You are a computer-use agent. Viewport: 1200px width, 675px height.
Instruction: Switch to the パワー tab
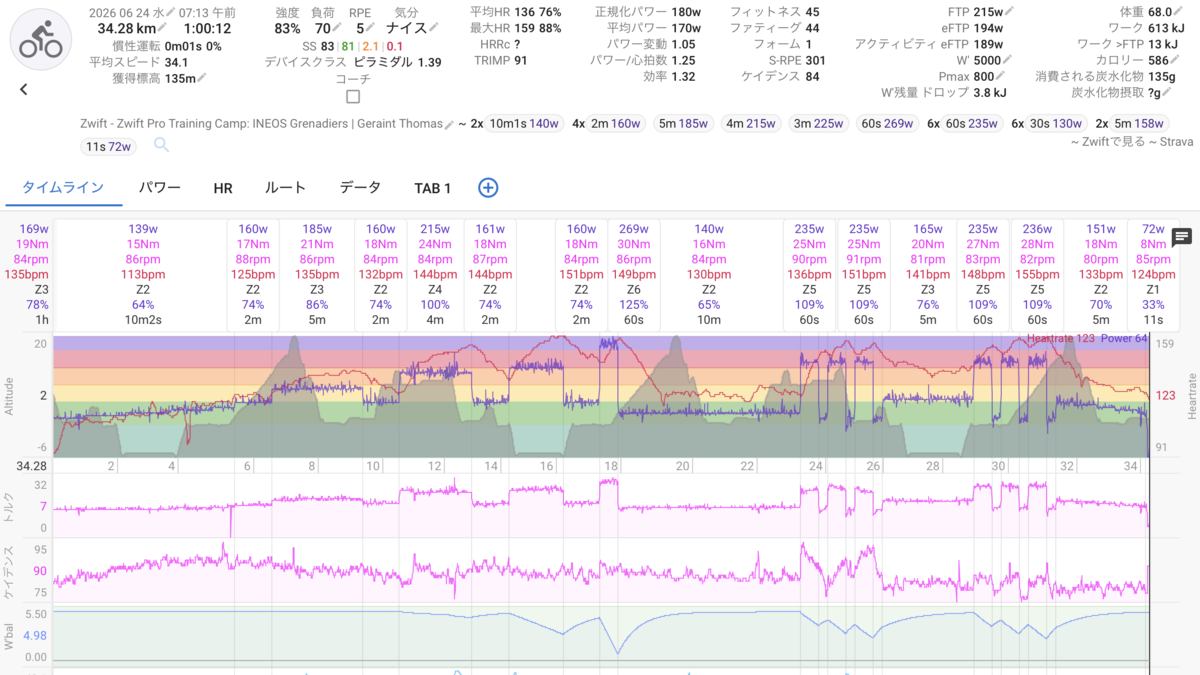coord(159,188)
